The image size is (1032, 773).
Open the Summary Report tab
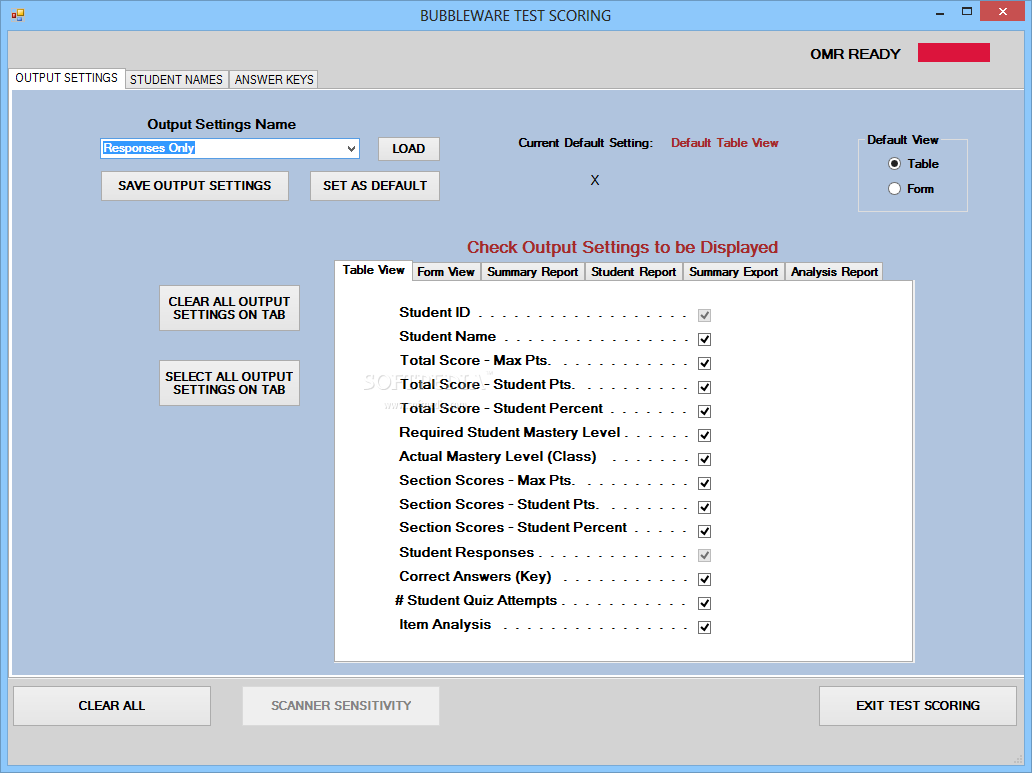pos(532,272)
